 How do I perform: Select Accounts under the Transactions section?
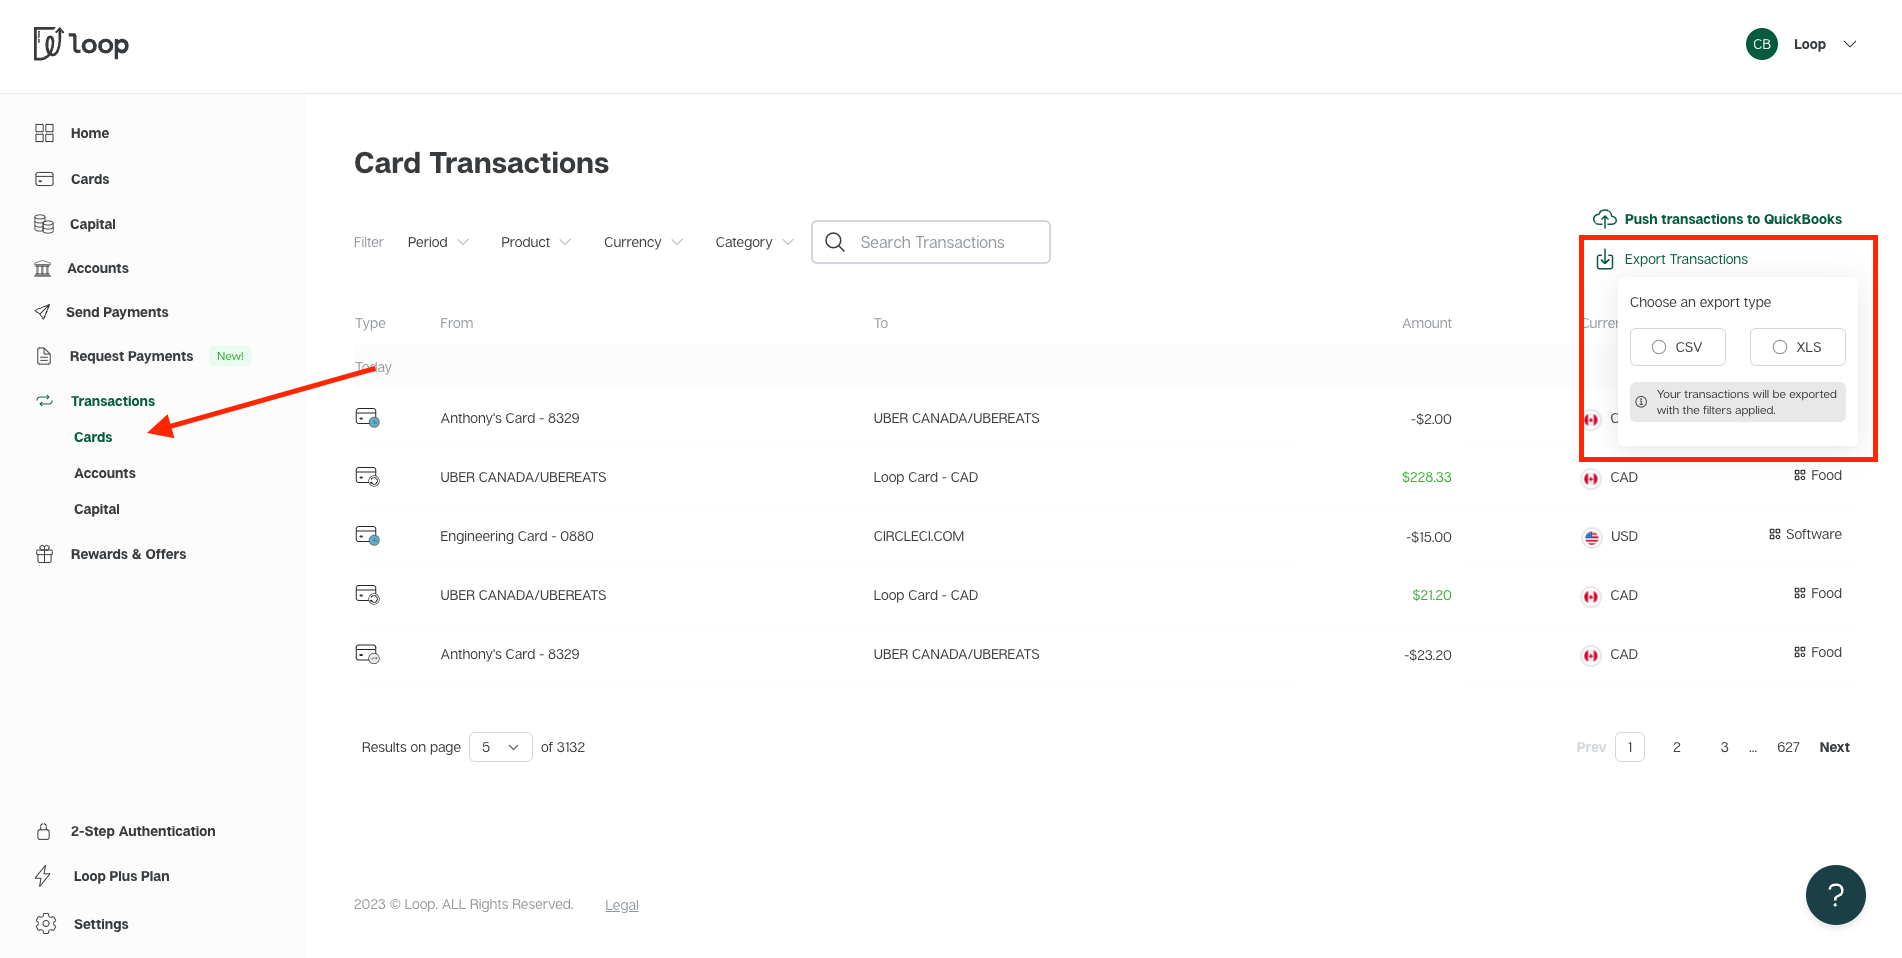click(x=104, y=472)
